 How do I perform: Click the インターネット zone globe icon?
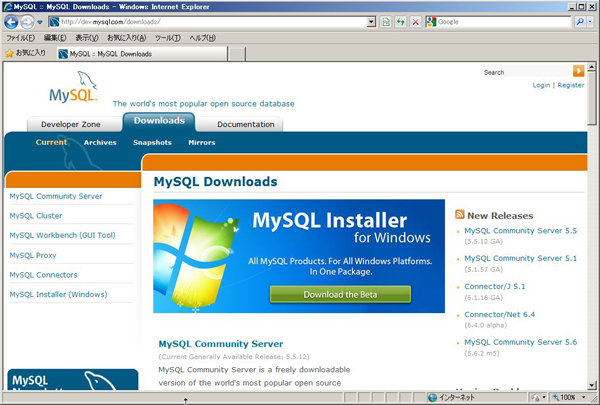pos(432,397)
